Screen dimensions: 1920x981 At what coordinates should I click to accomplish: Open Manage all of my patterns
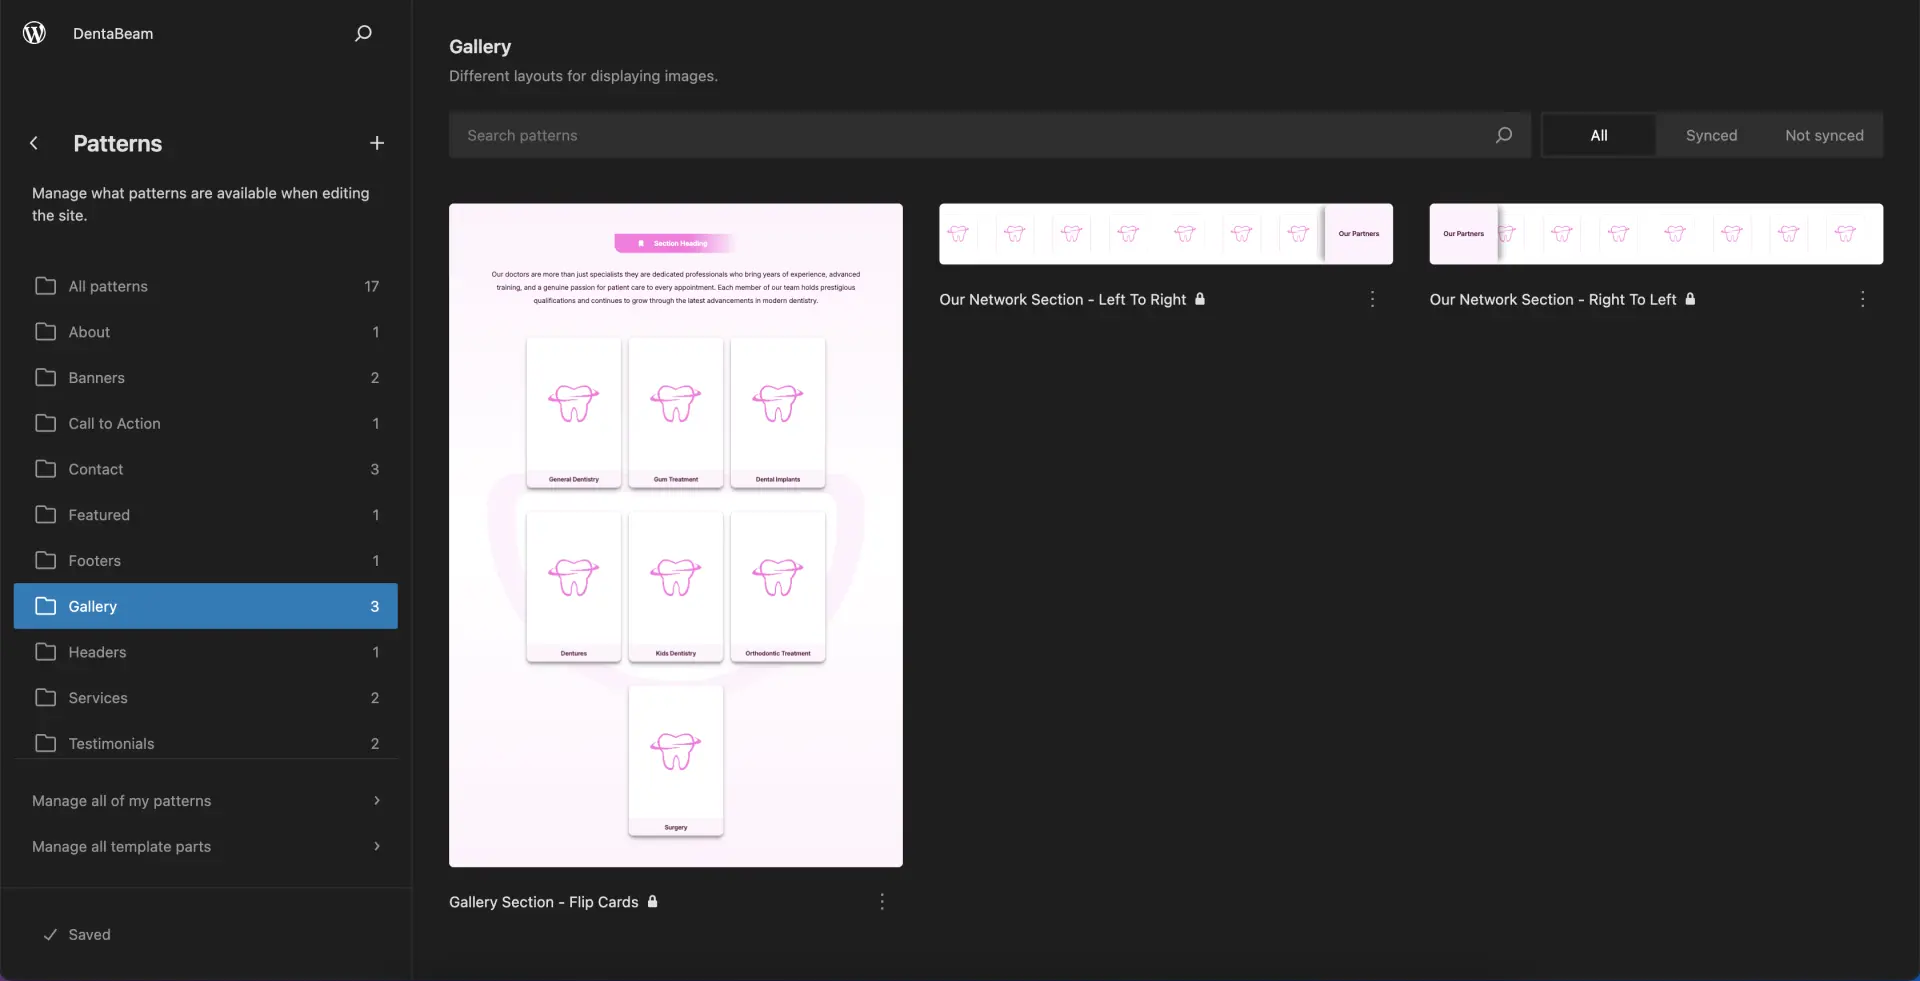206,801
